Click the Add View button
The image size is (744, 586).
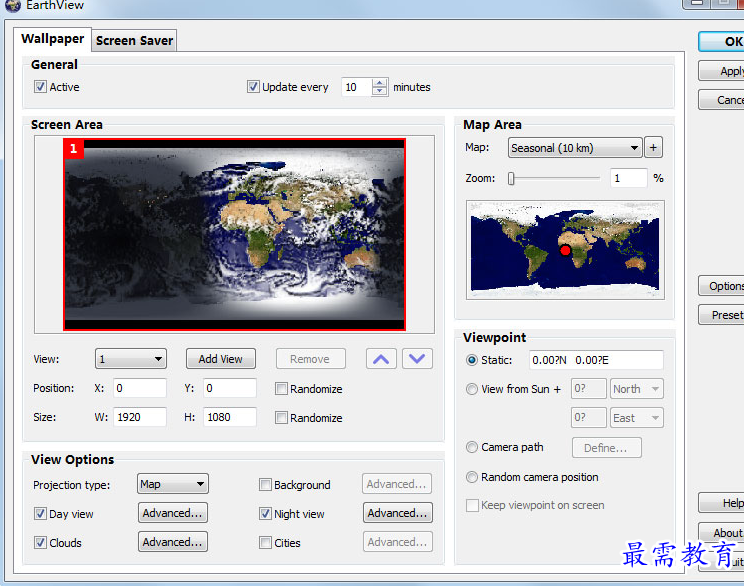[x=221, y=359]
